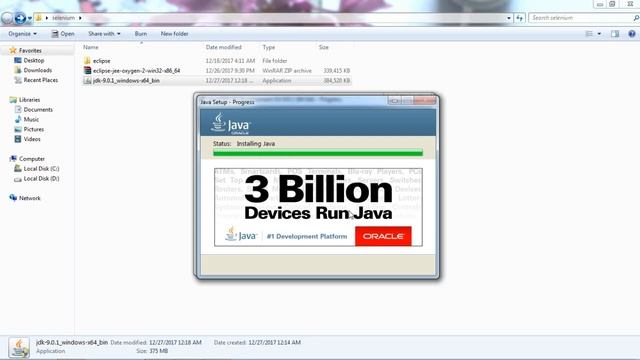The height and width of the screenshot is (360, 640).
Task: Click New folder in toolbar
Action: (174, 34)
